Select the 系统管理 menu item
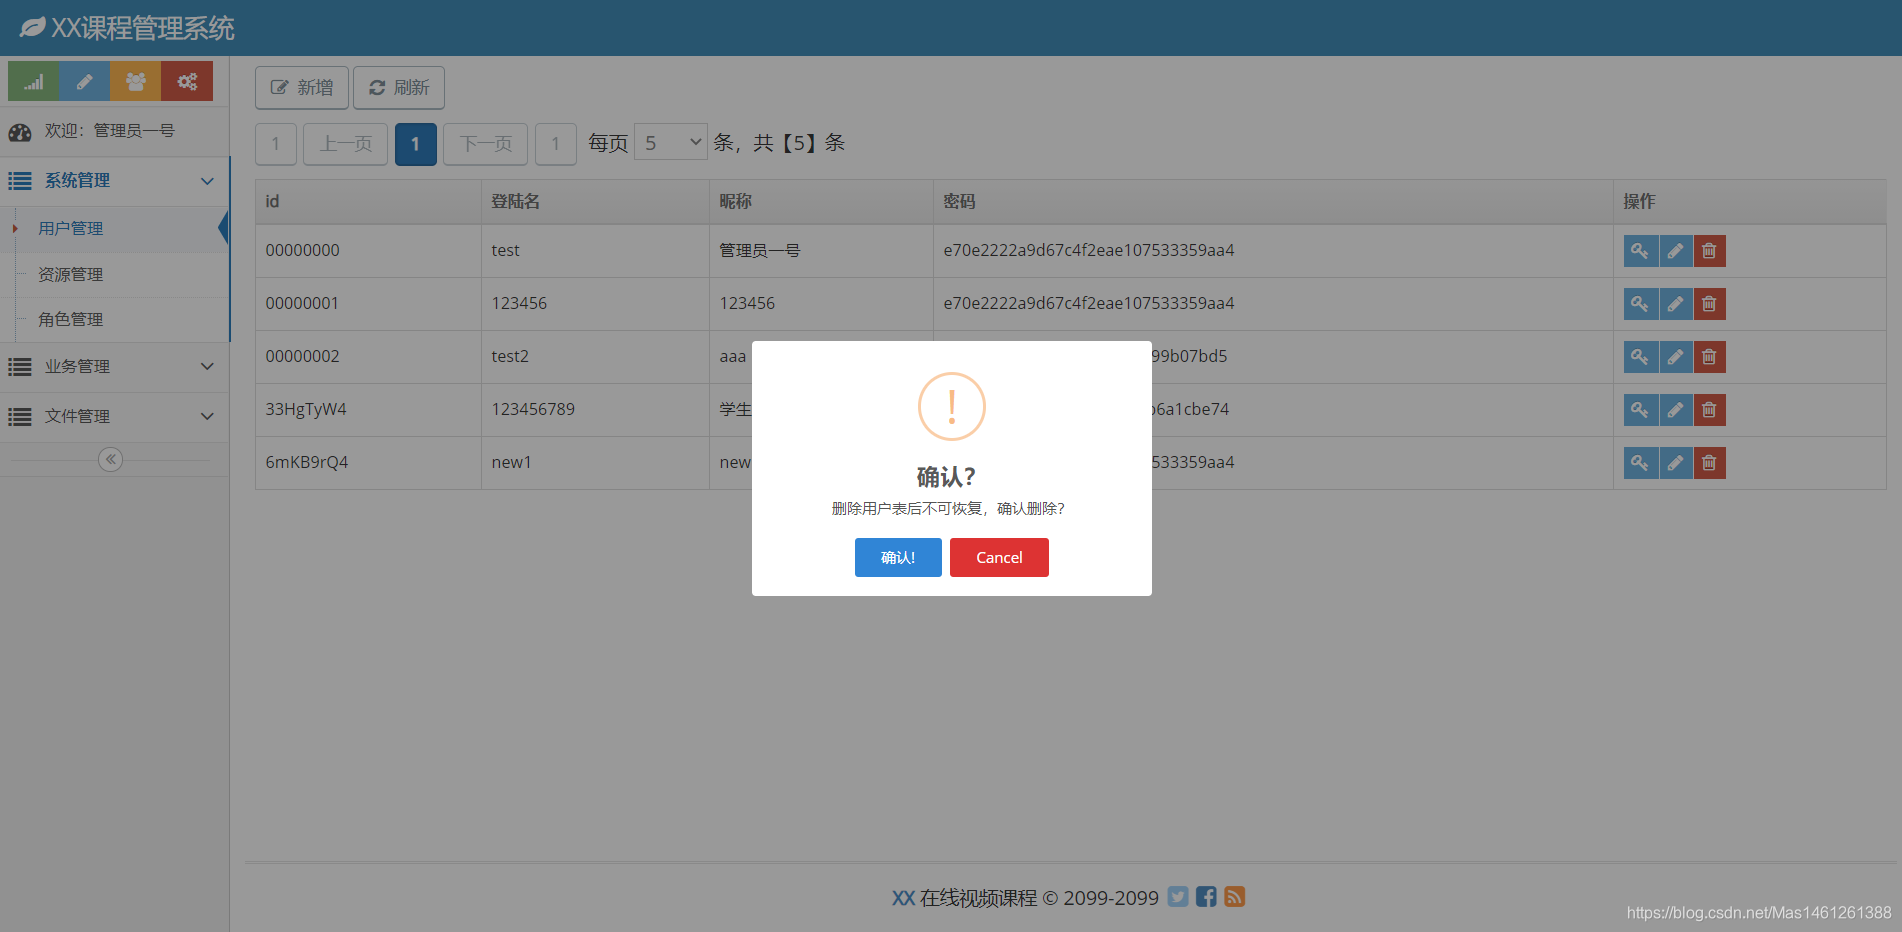The height and width of the screenshot is (932, 1902). point(114,181)
